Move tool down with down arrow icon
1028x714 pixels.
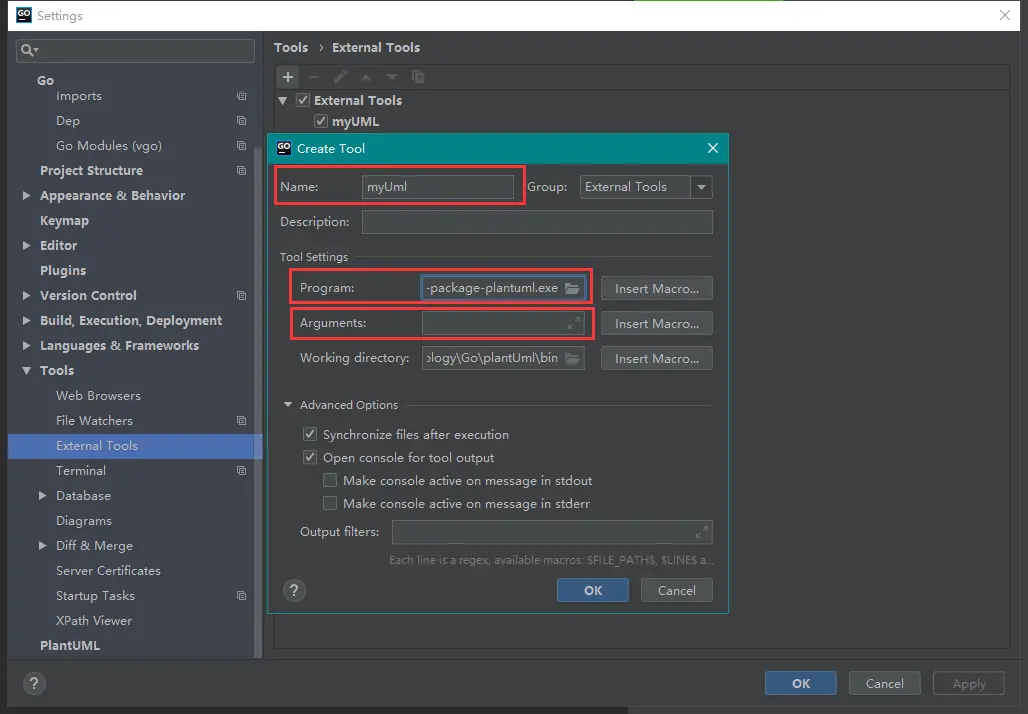coord(391,77)
